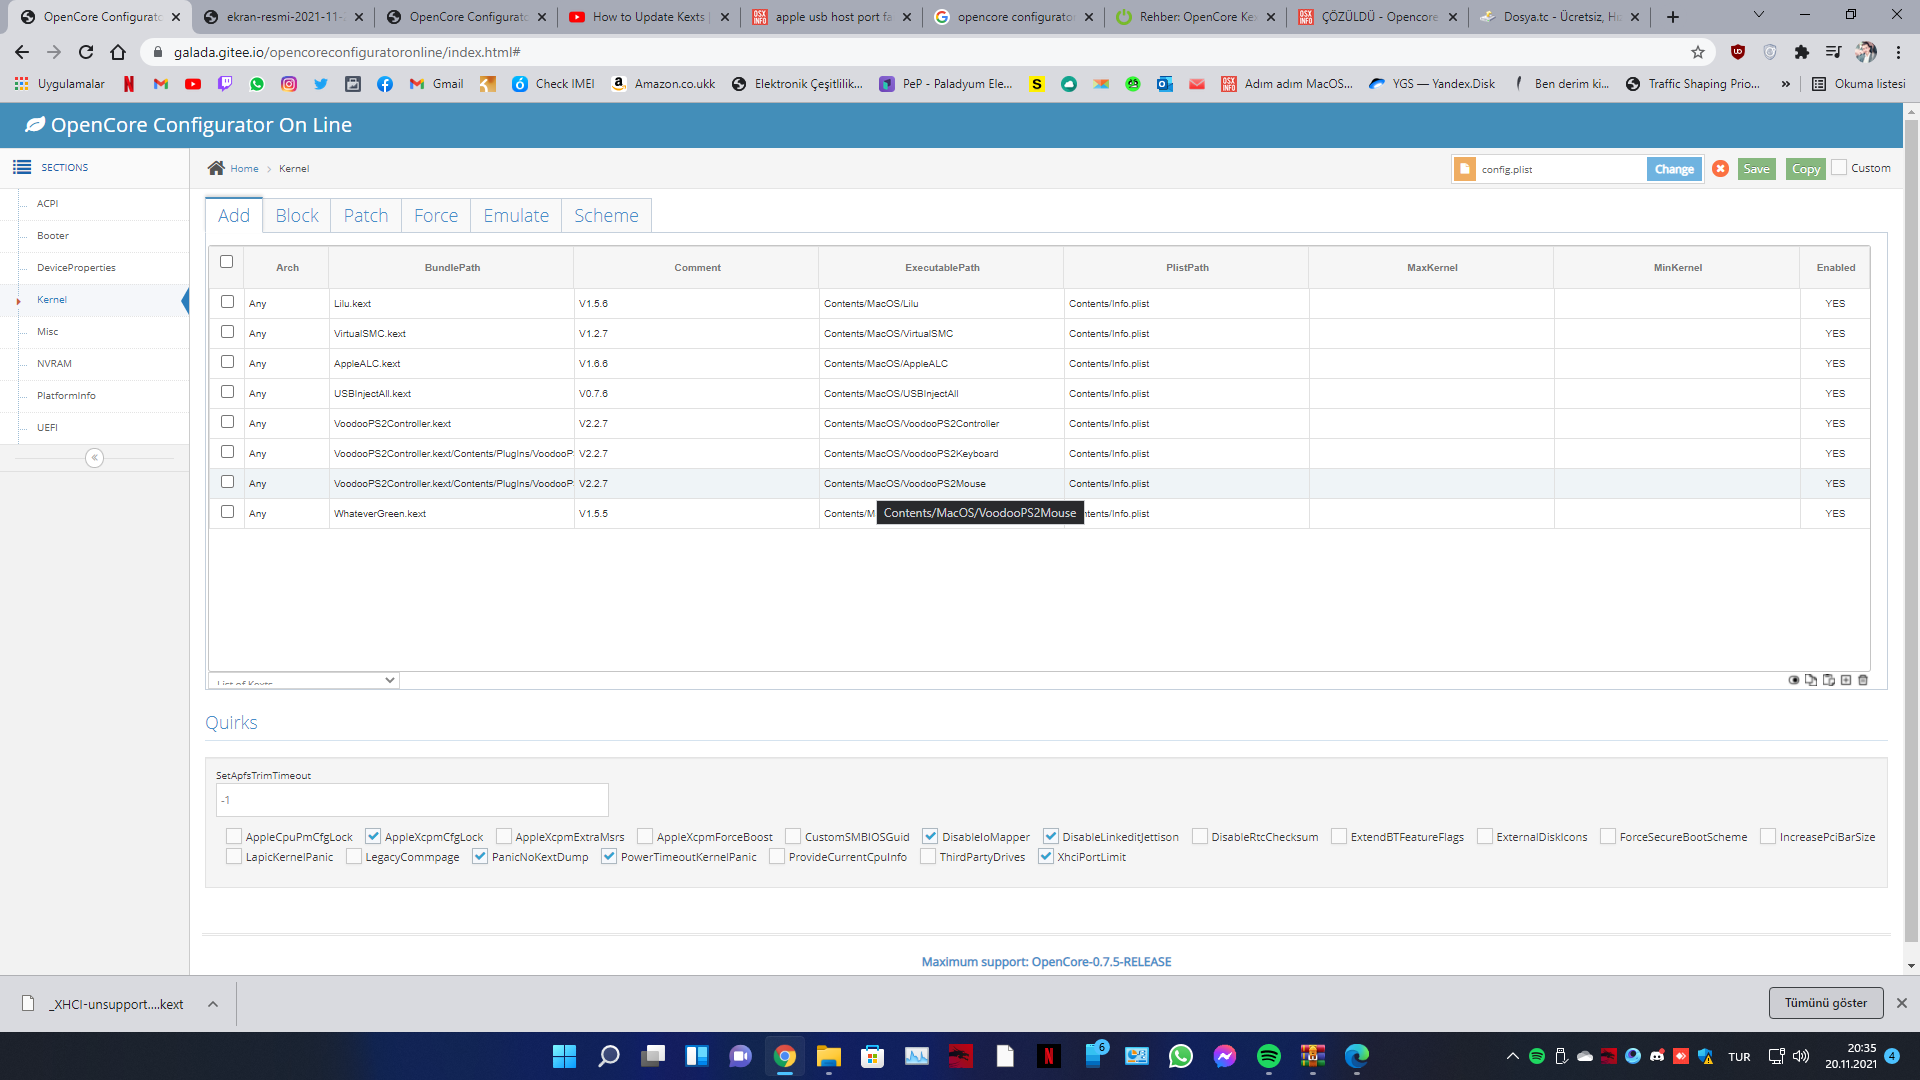Uncheck the XhciPortLimit quirk
The width and height of the screenshot is (1920, 1080).
point(1046,857)
